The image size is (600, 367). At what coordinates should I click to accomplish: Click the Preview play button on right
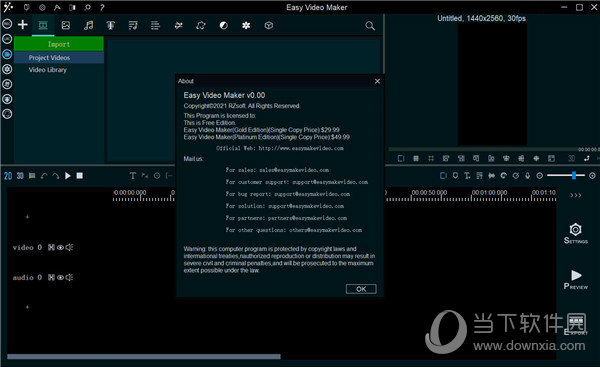point(576,279)
